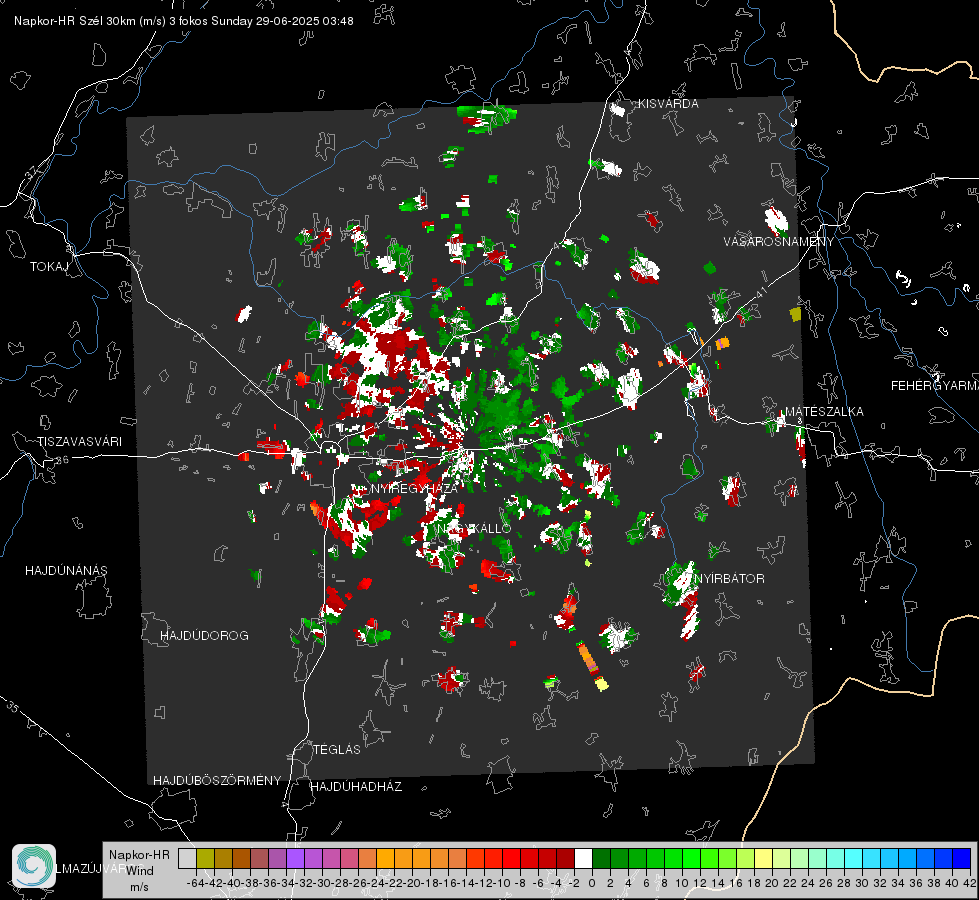
Task: Click the VÁSÁROSNAMÉNY city label
Action: [x=779, y=242]
